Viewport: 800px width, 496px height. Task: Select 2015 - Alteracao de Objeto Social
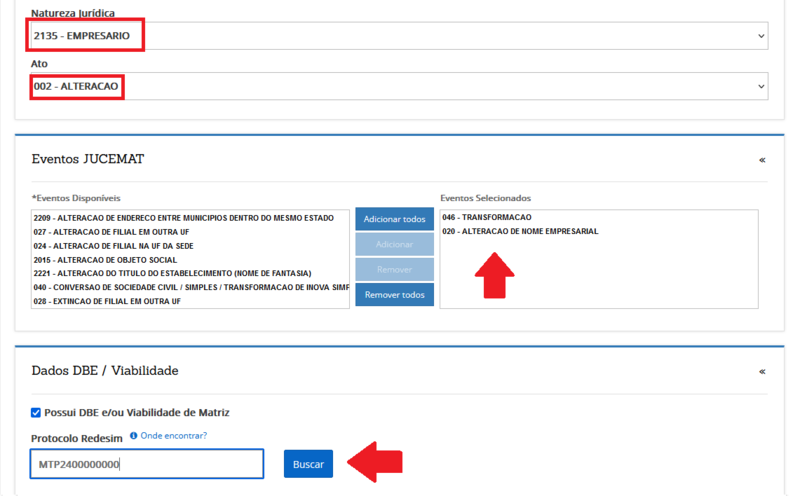(105, 259)
